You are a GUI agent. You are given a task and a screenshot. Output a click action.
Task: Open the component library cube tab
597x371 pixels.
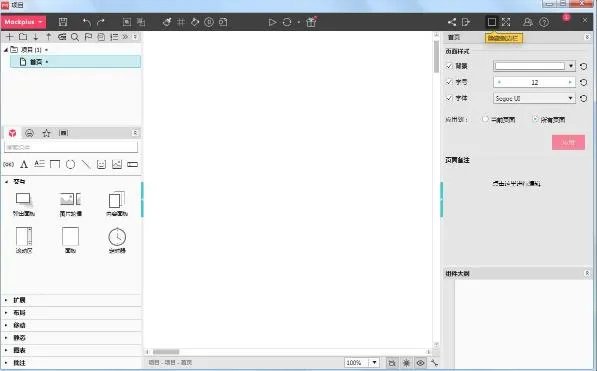(x=13, y=133)
